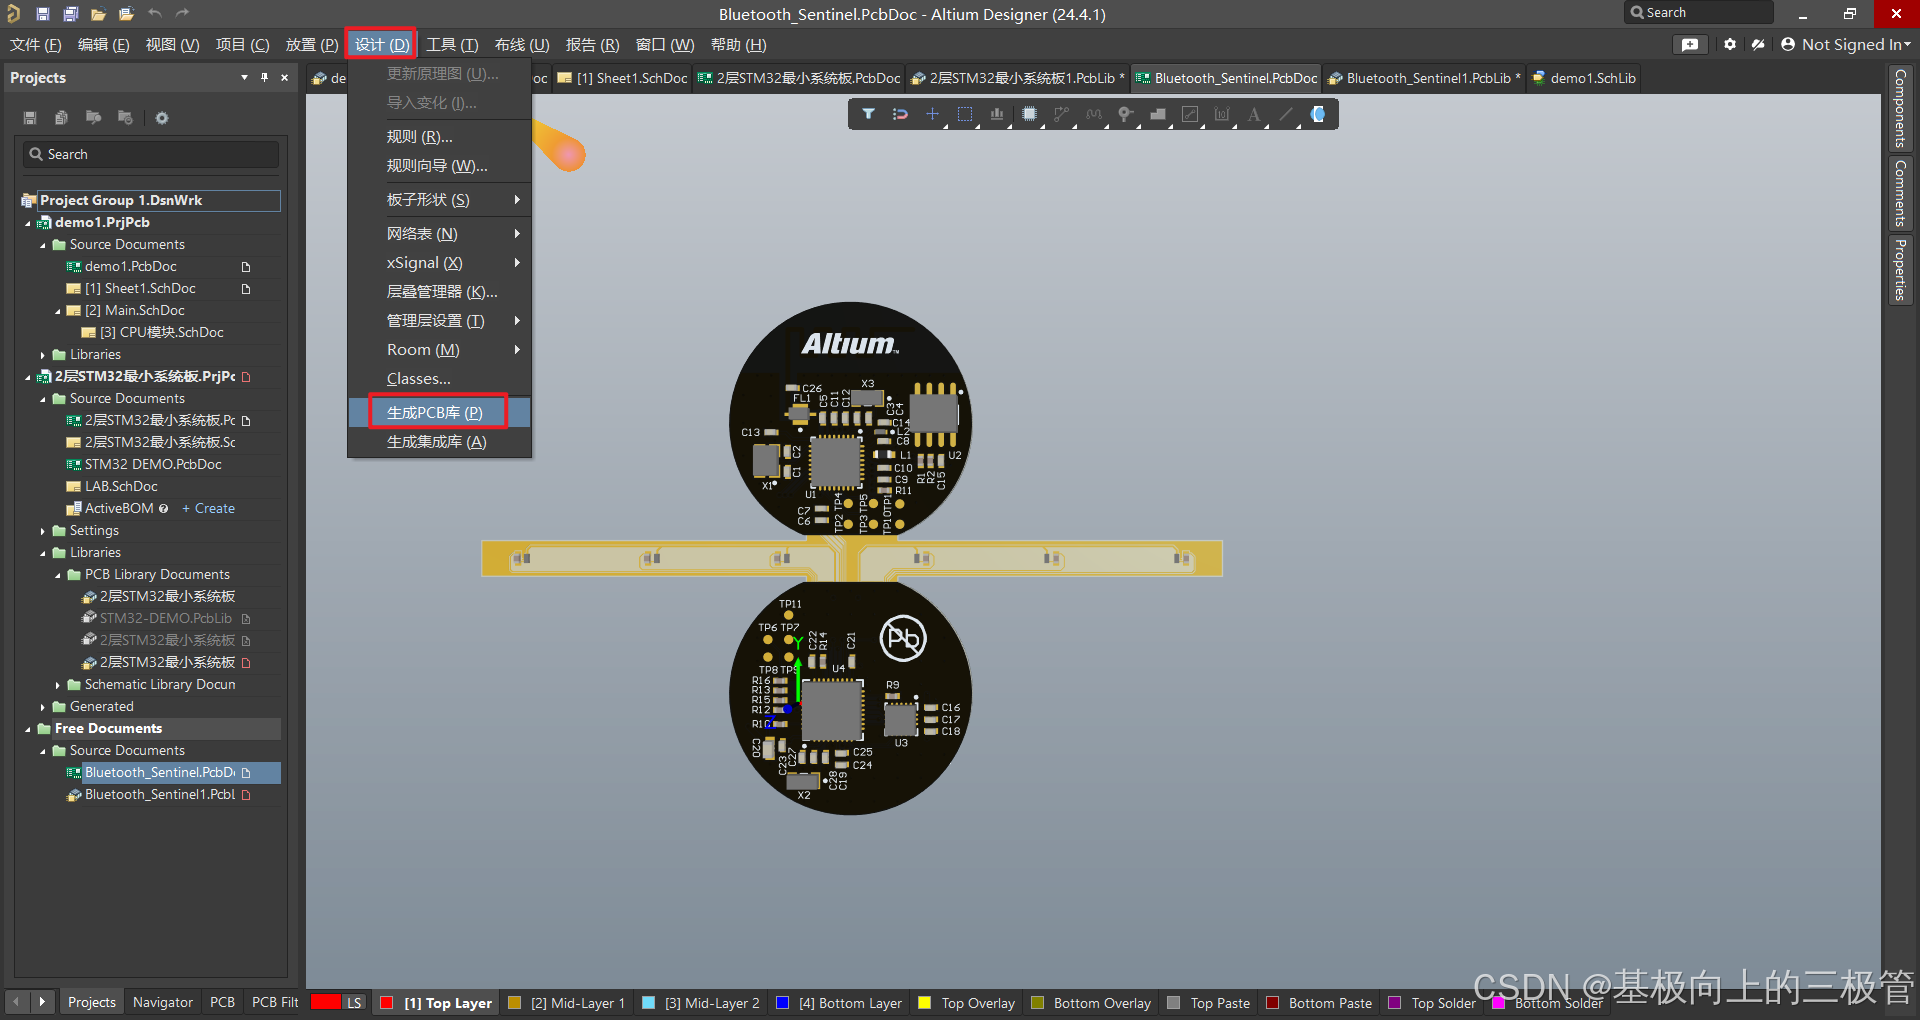This screenshot has height=1020, width=1920.
Task: Switch to the demo1.SchLib document tab
Action: pos(1585,78)
